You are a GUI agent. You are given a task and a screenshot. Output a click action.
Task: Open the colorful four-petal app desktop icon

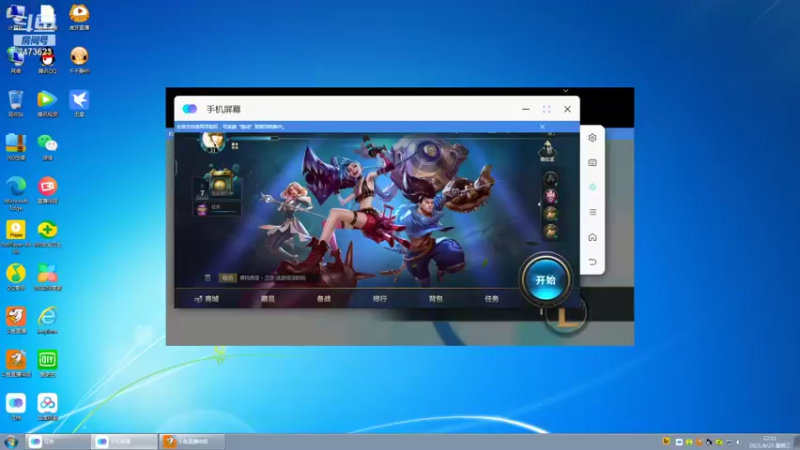[47, 277]
